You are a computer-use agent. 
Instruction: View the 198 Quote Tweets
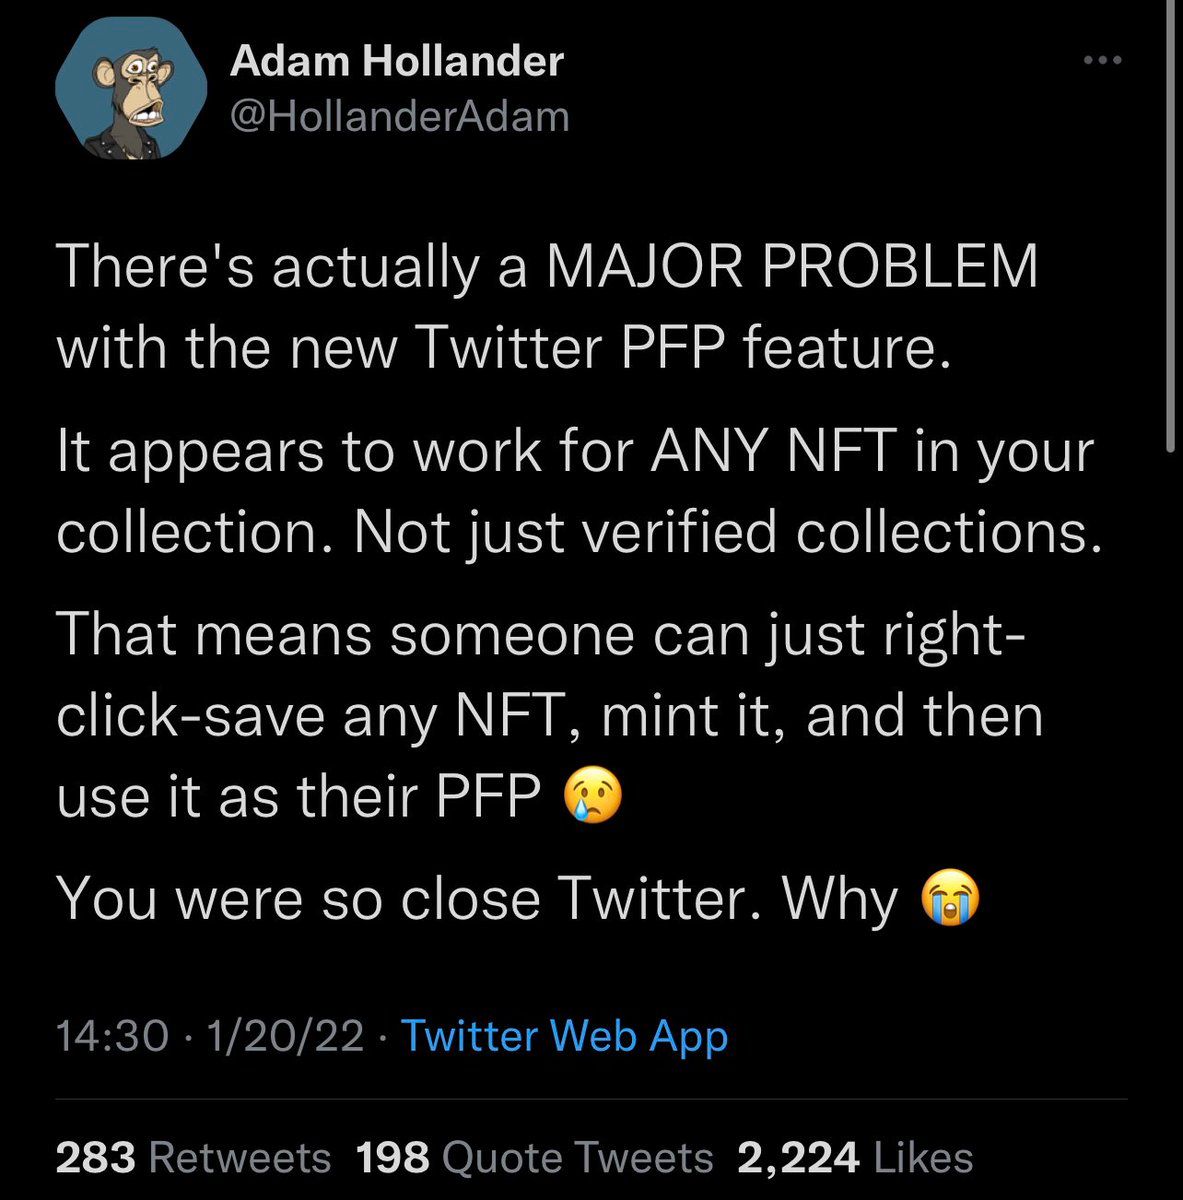tap(534, 1158)
